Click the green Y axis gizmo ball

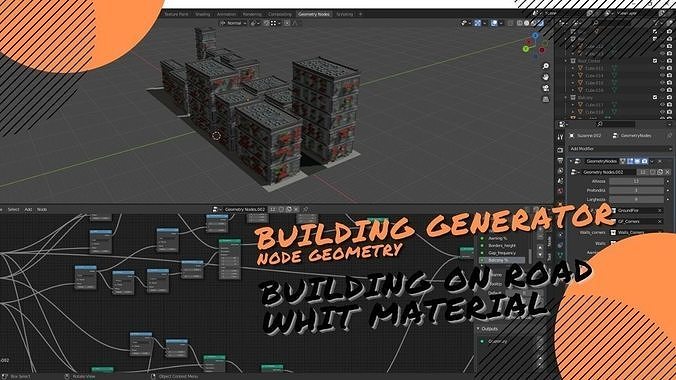tap(526, 49)
